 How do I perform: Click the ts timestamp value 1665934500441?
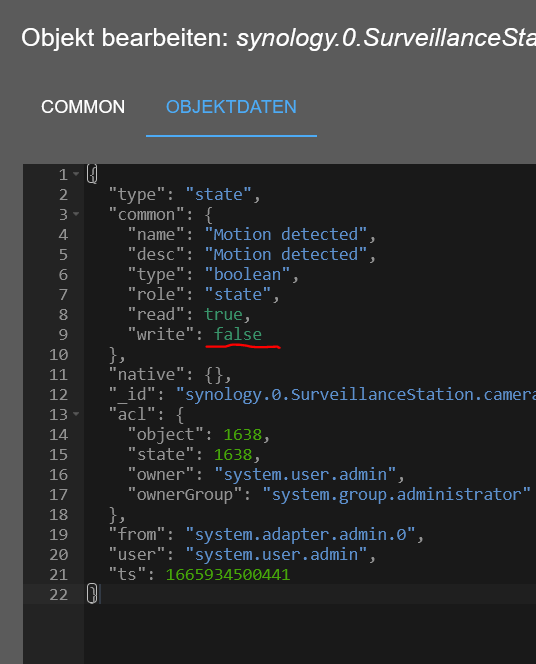point(228,575)
